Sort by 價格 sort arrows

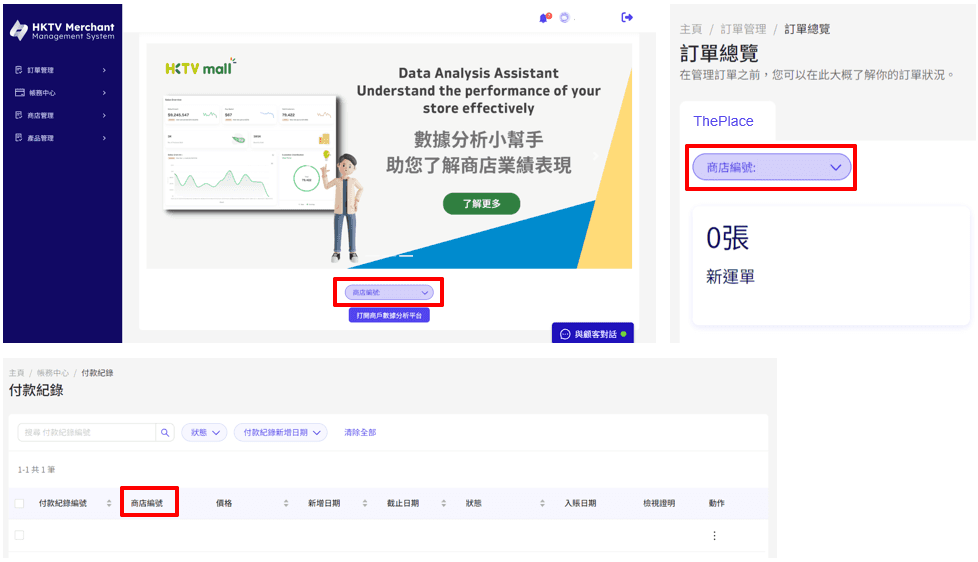pyautogui.click(x=286, y=503)
